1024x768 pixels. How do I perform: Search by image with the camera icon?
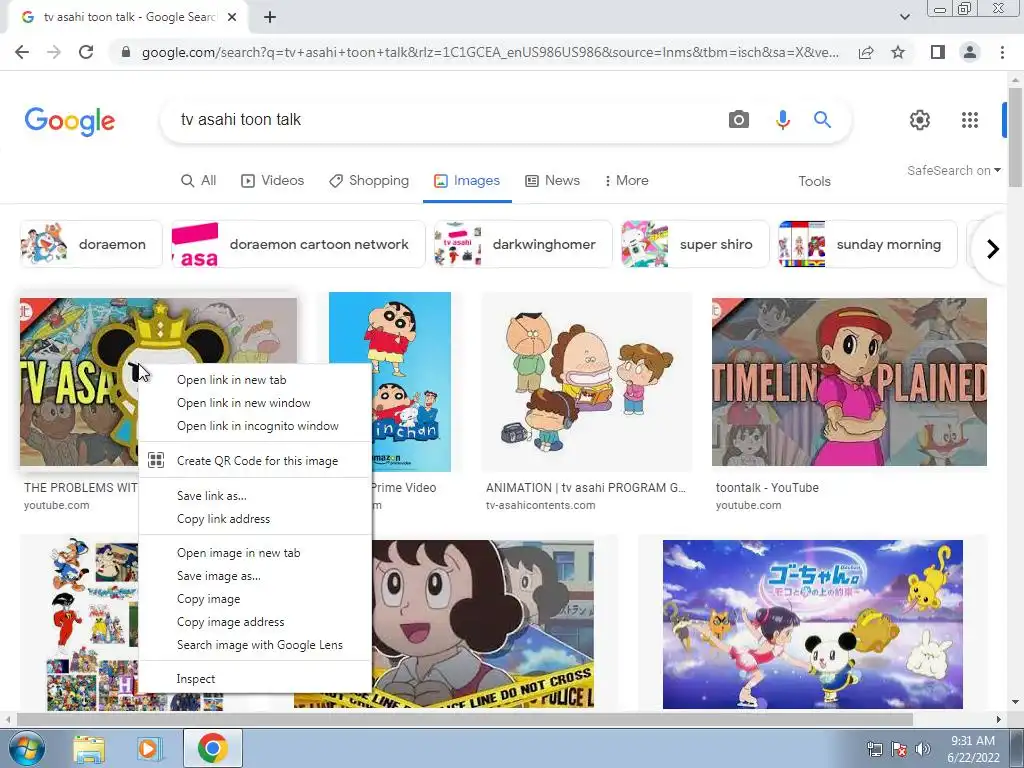tap(739, 120)
